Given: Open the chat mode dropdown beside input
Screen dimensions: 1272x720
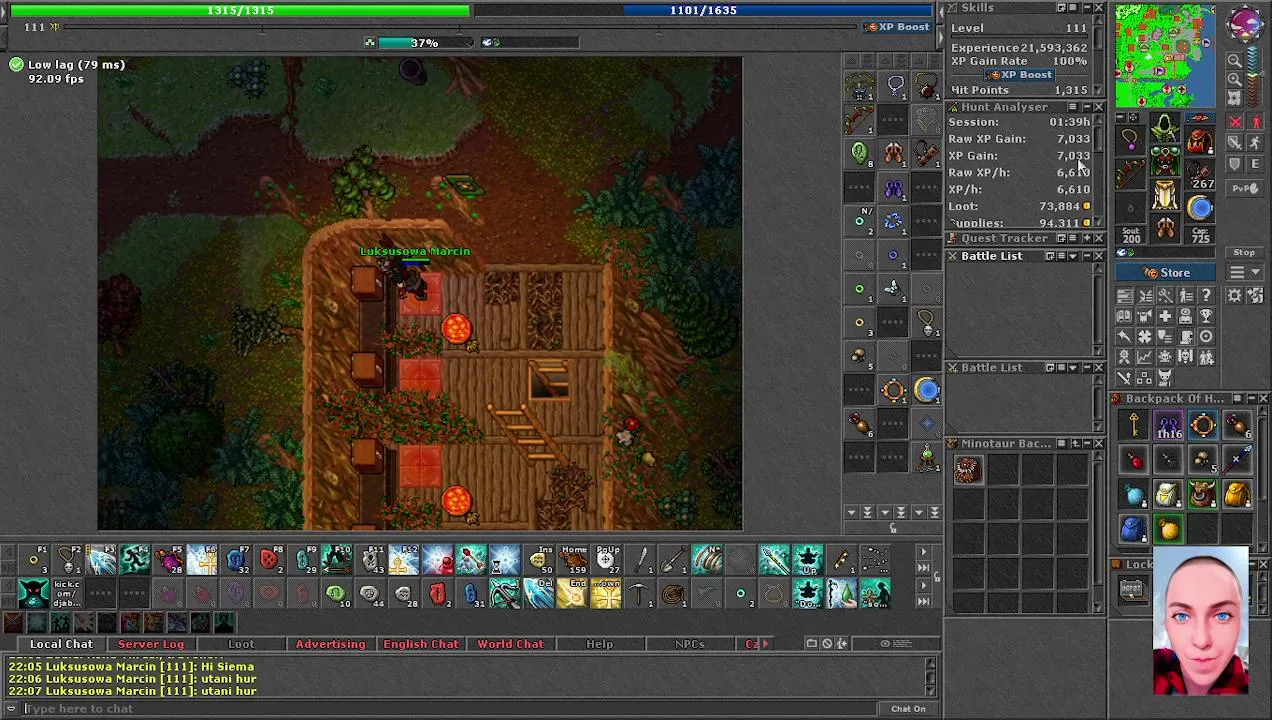Looking at the screenshot, I should click(x=11, y=709).
